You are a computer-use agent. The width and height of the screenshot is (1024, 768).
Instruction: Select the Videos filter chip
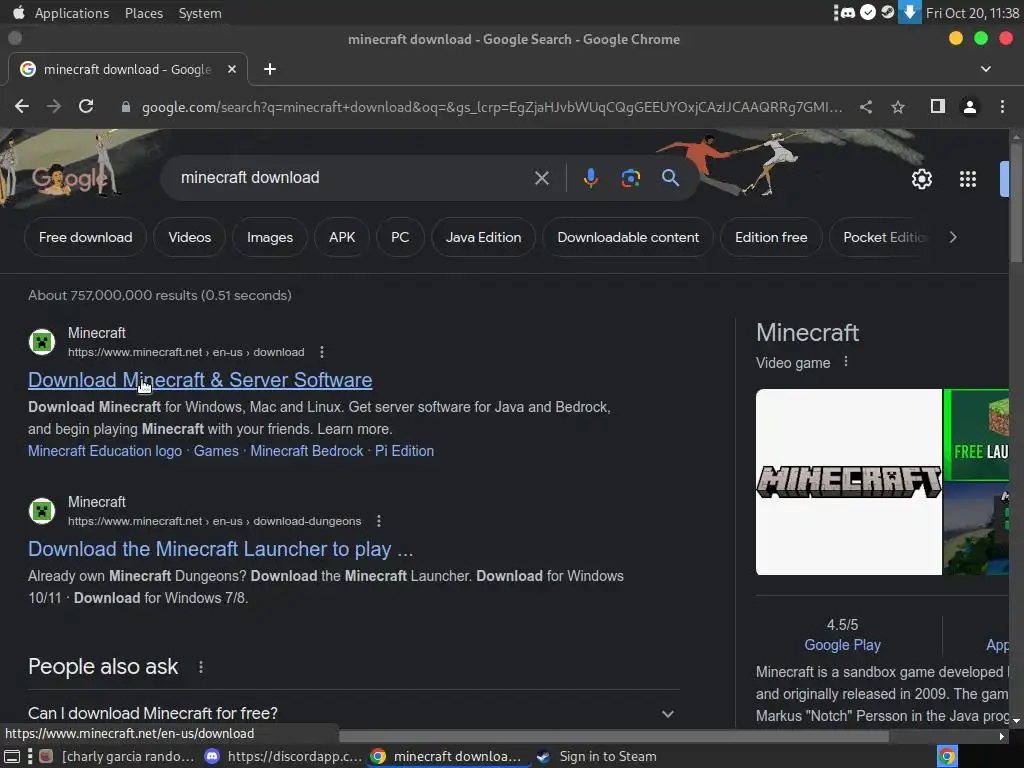(x=189, y=237)
